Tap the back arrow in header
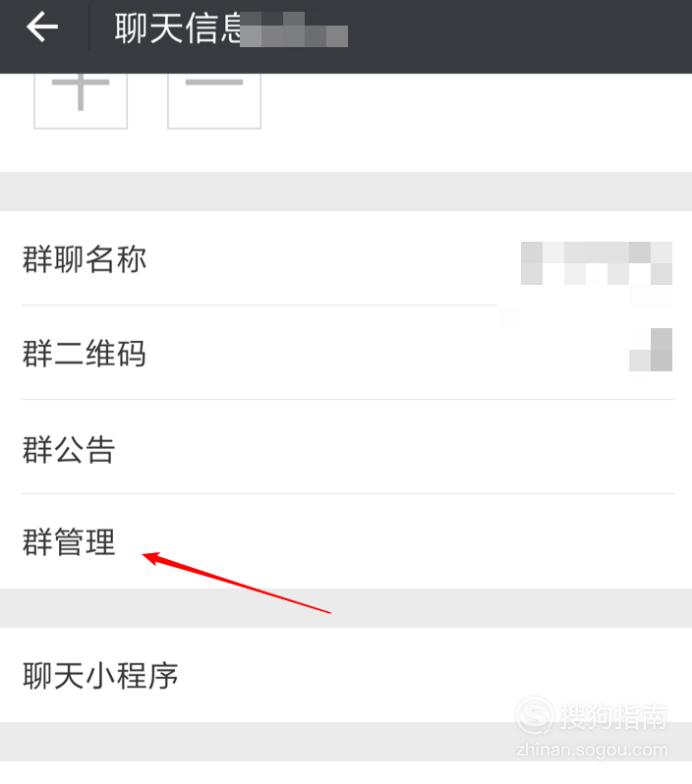Screen dimensions: 692x784 click(42, 27)
